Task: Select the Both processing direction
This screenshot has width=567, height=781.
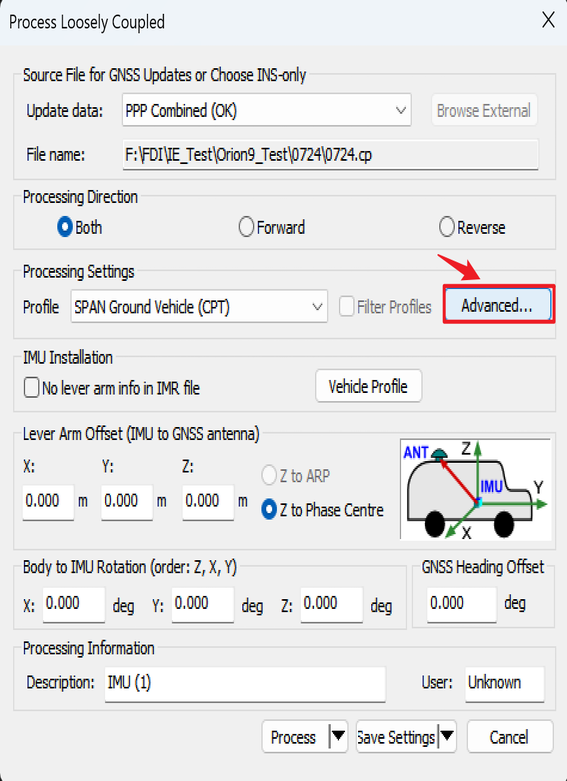Action: click(x=80, y=227)
